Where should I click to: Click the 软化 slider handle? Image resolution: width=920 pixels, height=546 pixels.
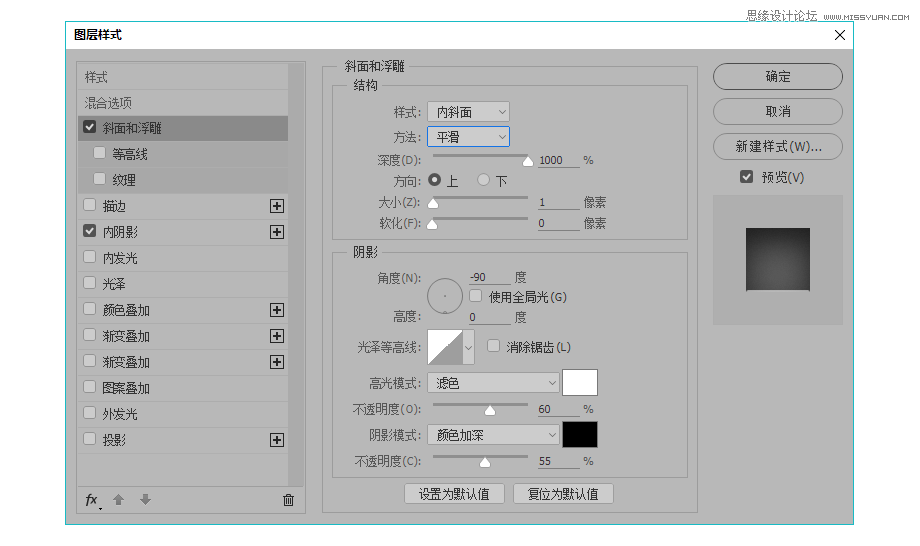(432, 224)
